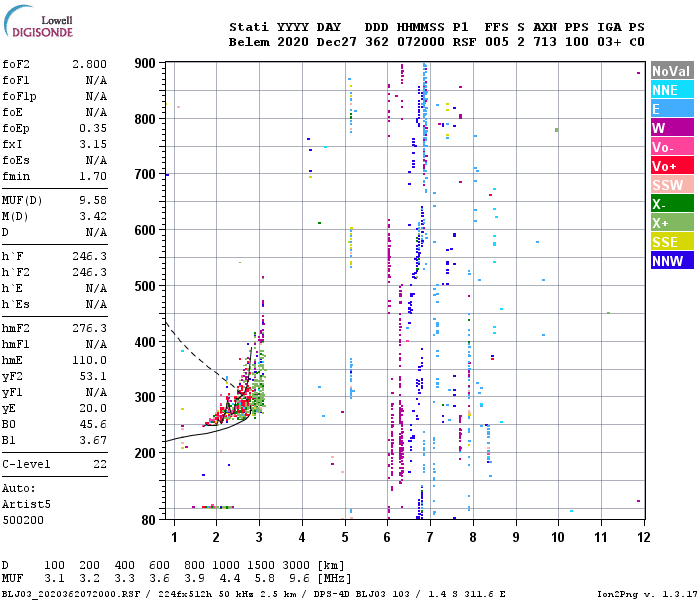Click the 500200 code under Artist5

23,520
